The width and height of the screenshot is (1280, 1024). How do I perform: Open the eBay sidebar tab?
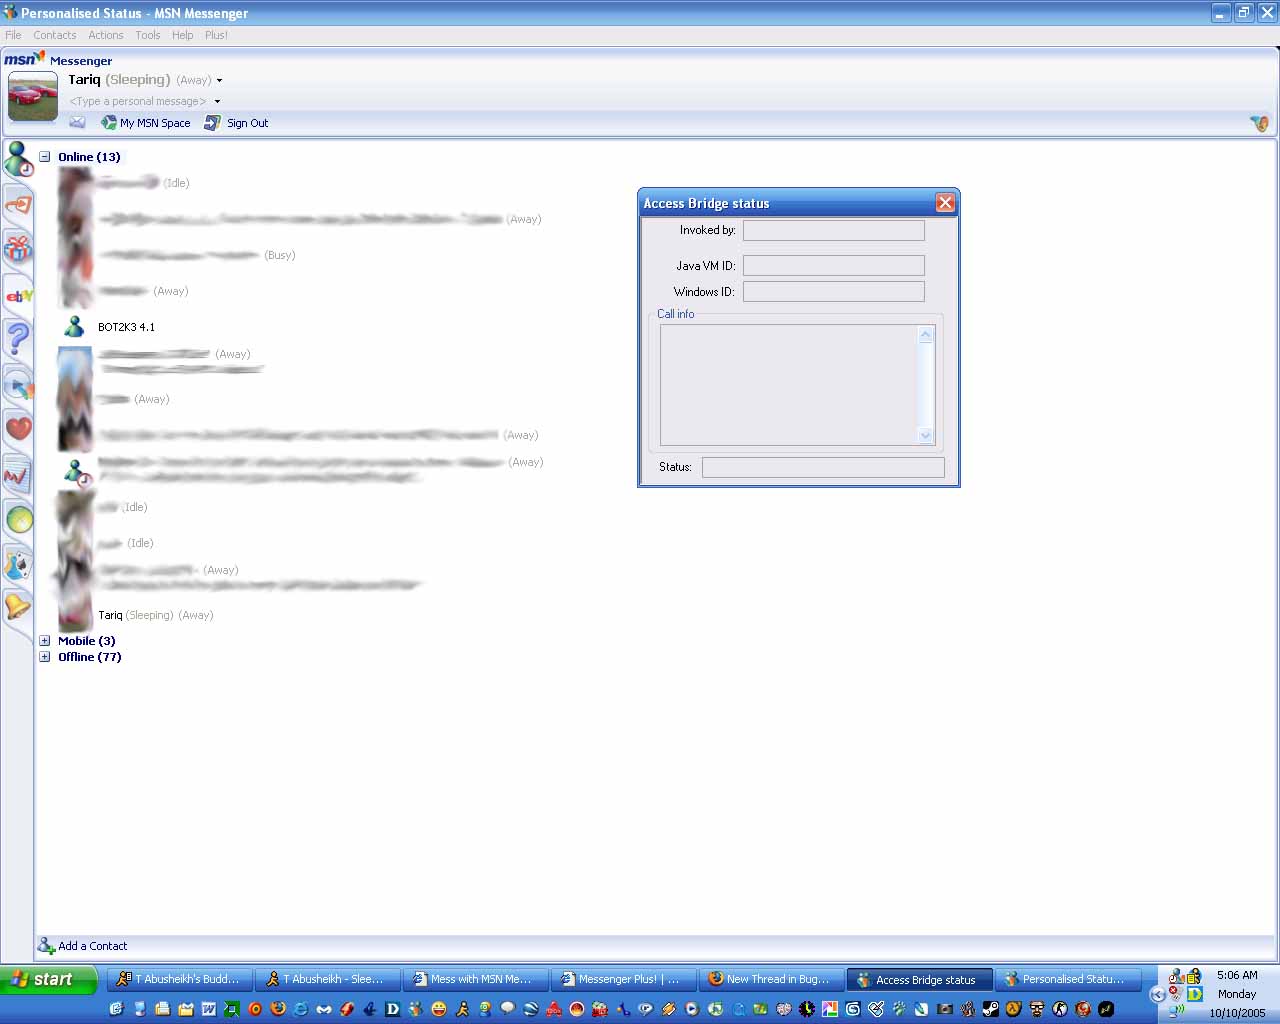[18, 295]
